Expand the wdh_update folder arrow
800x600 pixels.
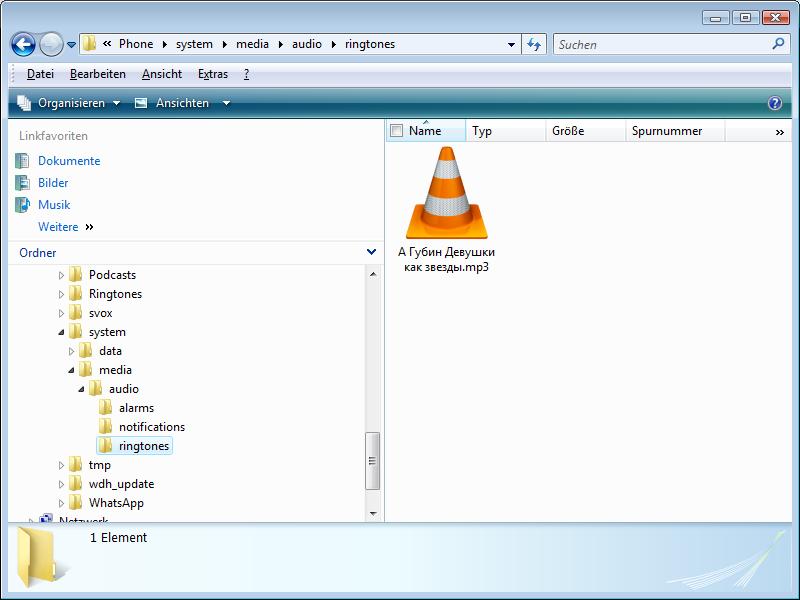pyautogui.click(x=61, y=484)
